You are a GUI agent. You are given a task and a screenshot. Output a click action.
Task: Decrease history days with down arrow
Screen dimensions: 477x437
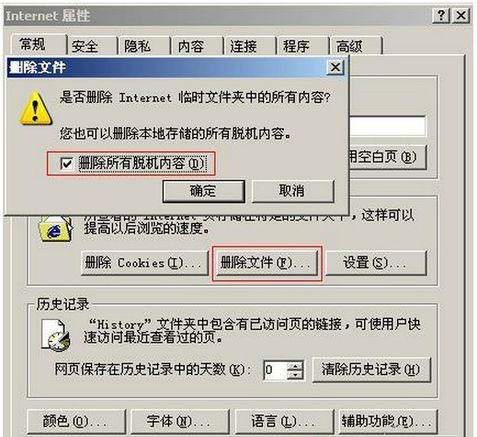[295, 374]
